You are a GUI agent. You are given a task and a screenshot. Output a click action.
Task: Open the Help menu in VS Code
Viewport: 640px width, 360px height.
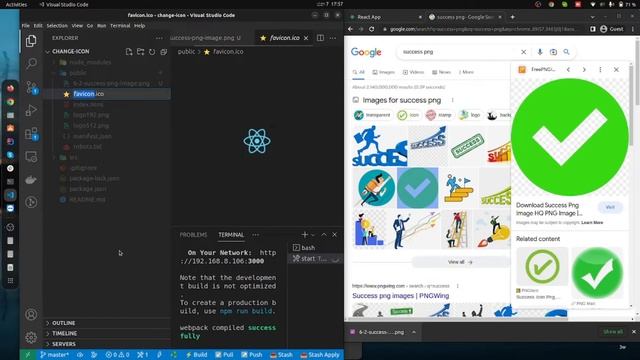(140, 25)
